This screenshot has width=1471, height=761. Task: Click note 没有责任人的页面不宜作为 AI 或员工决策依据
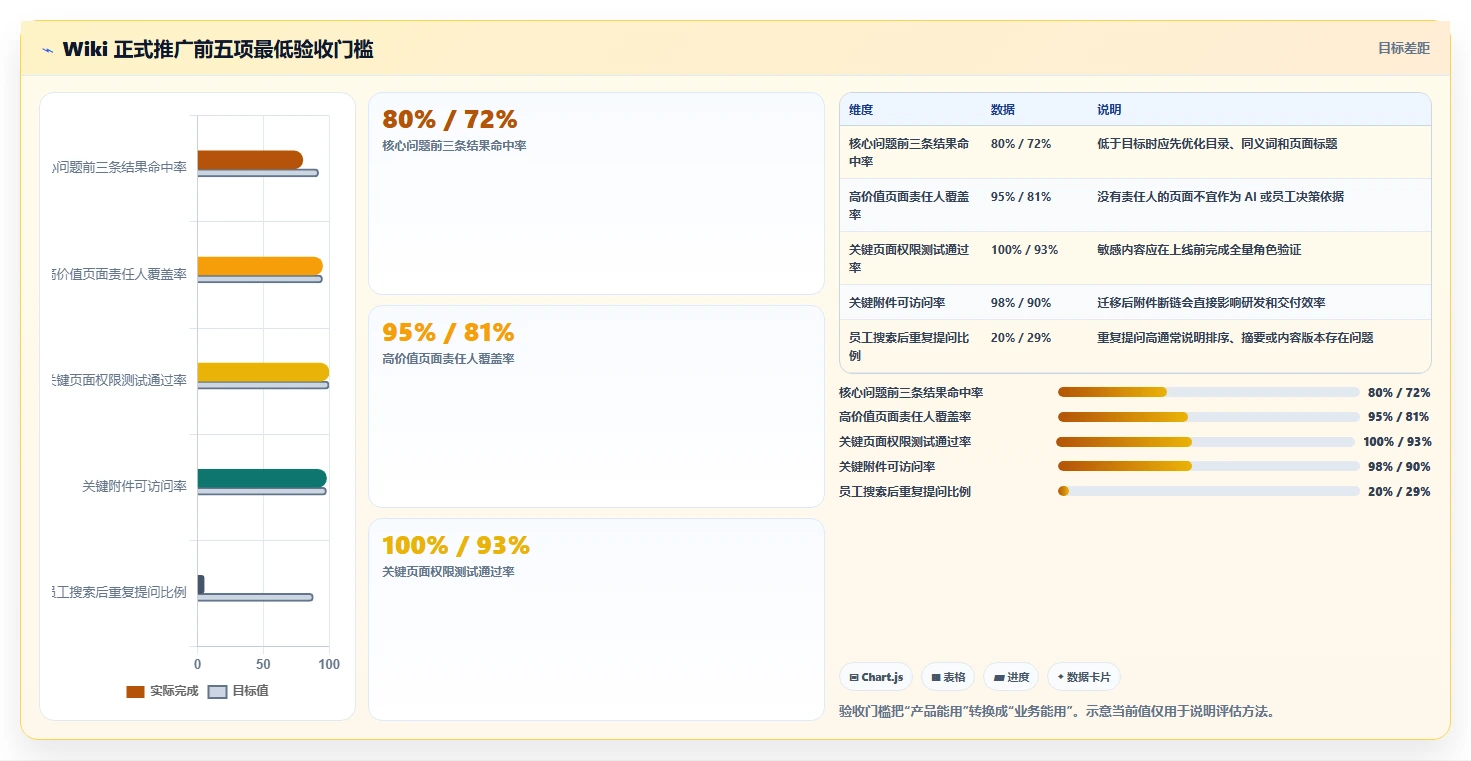point(1220,197)
